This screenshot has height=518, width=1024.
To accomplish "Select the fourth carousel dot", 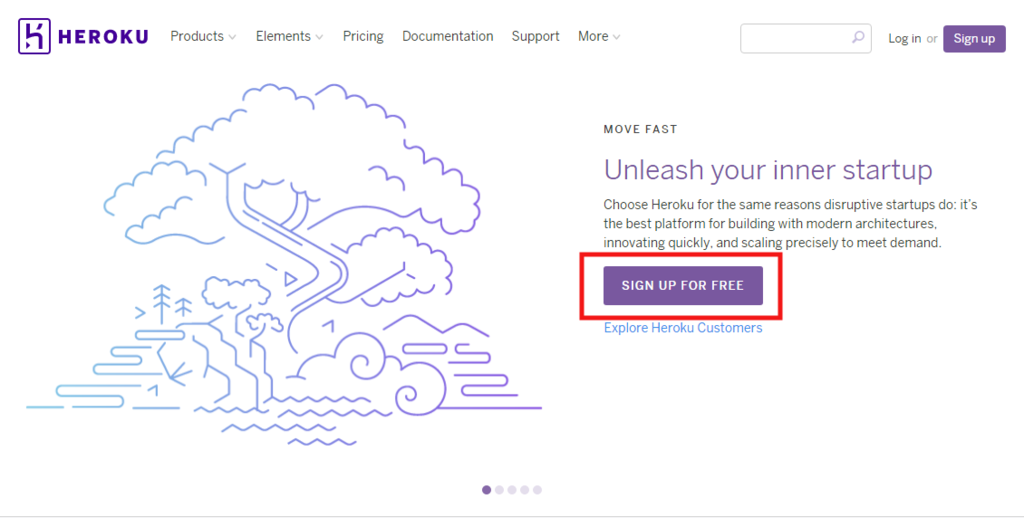I will (x=524, y=490).
